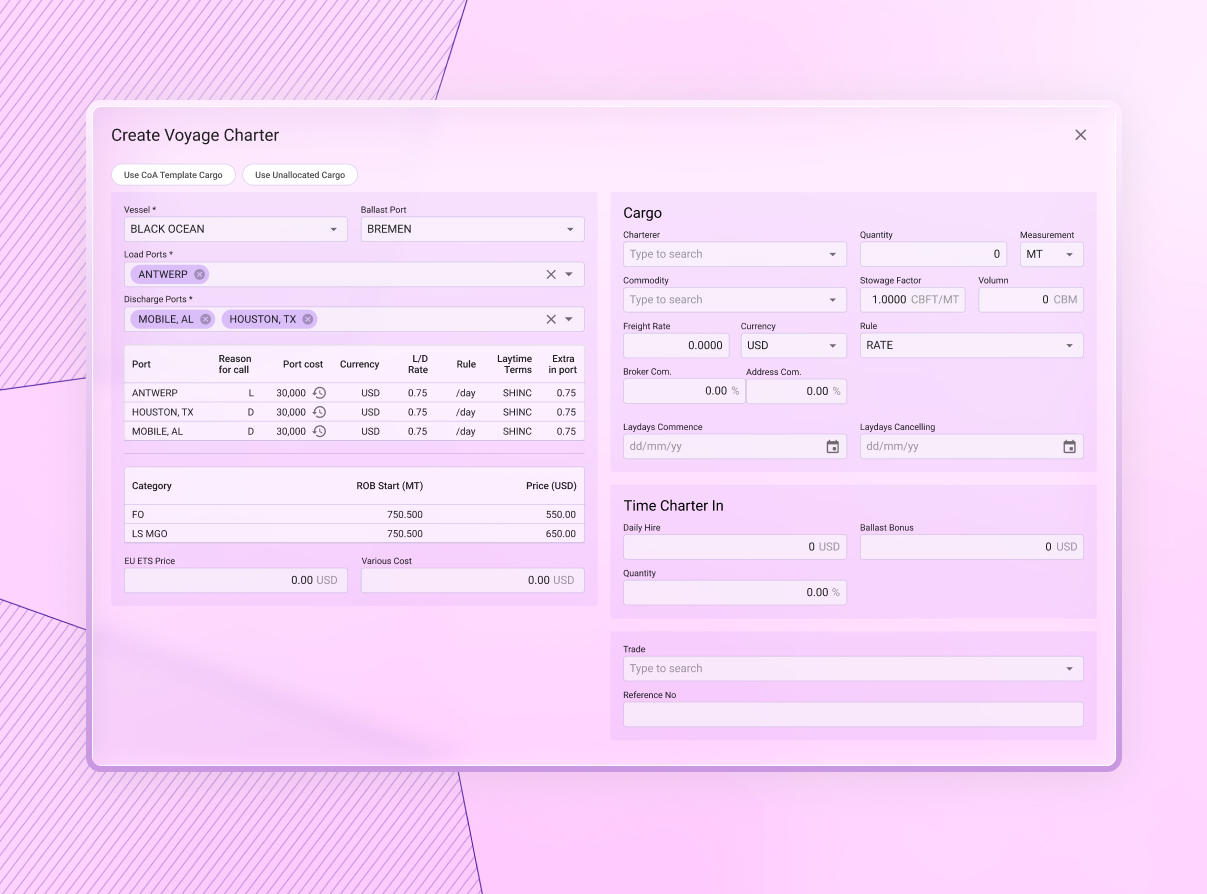This screenshot has width=1207, height=894.
Task: Focus the Reference No field
Action: (x=853, y=714)
